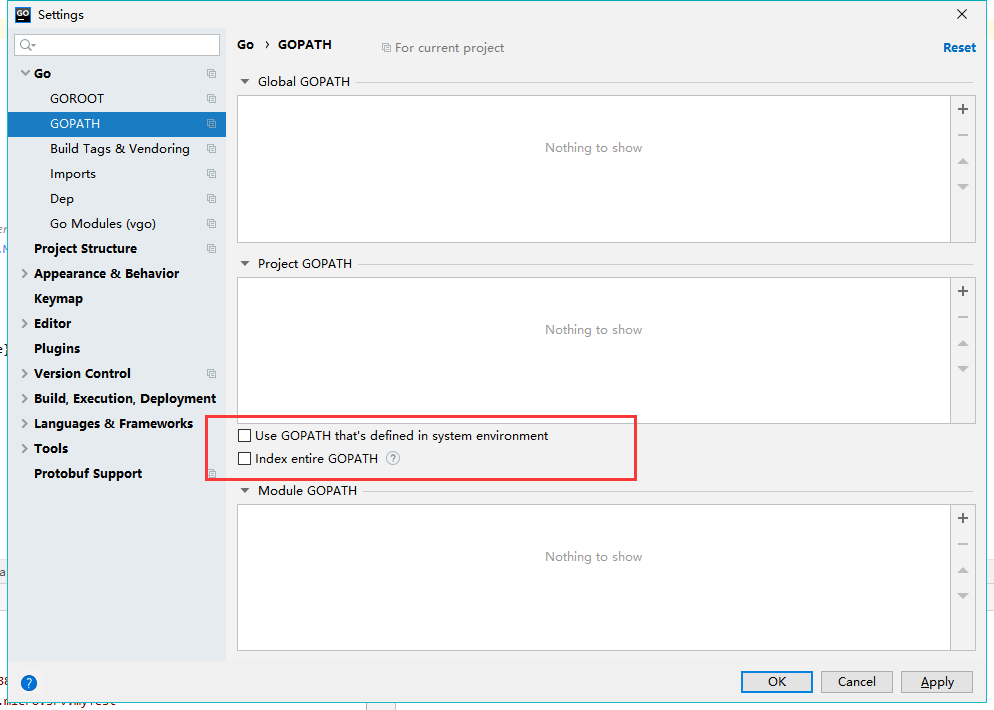Image resolution: width=994 pixels, height=710 pixels.
Task: Move Project GOPATH entry down
Action: pos(962,368)
